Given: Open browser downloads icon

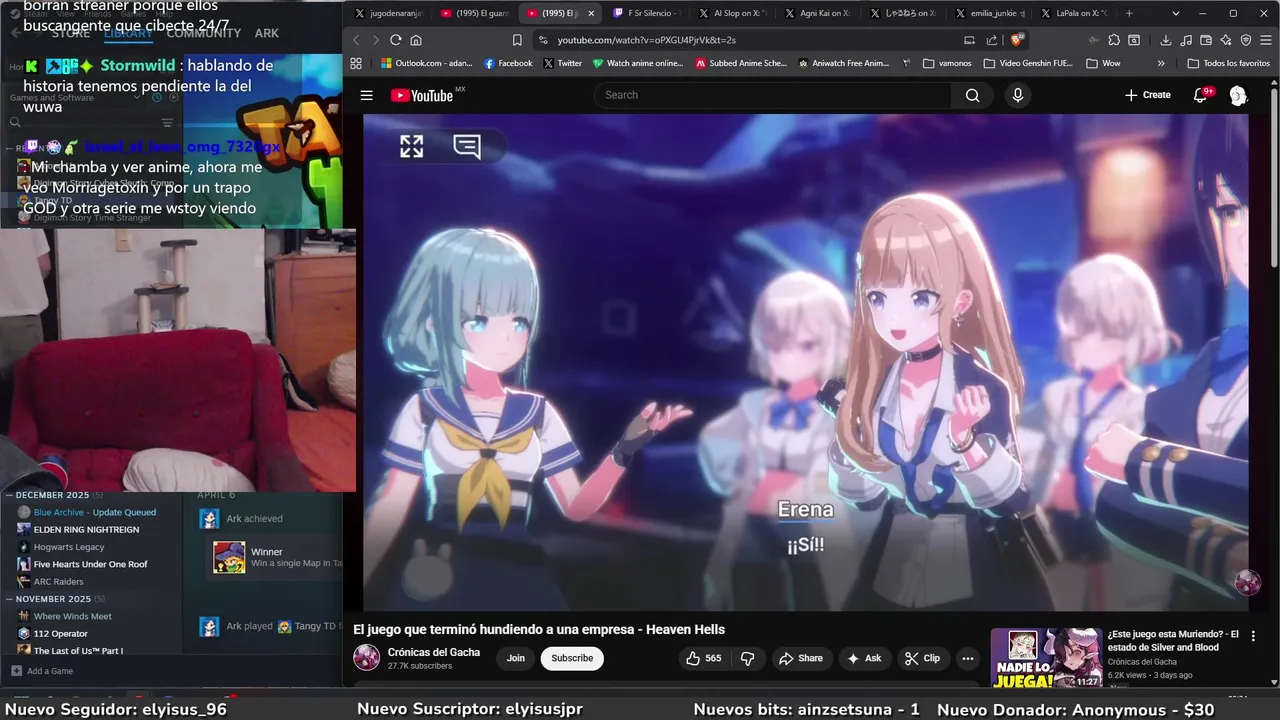Looking at the screenshot, I should coord(1166,40).
